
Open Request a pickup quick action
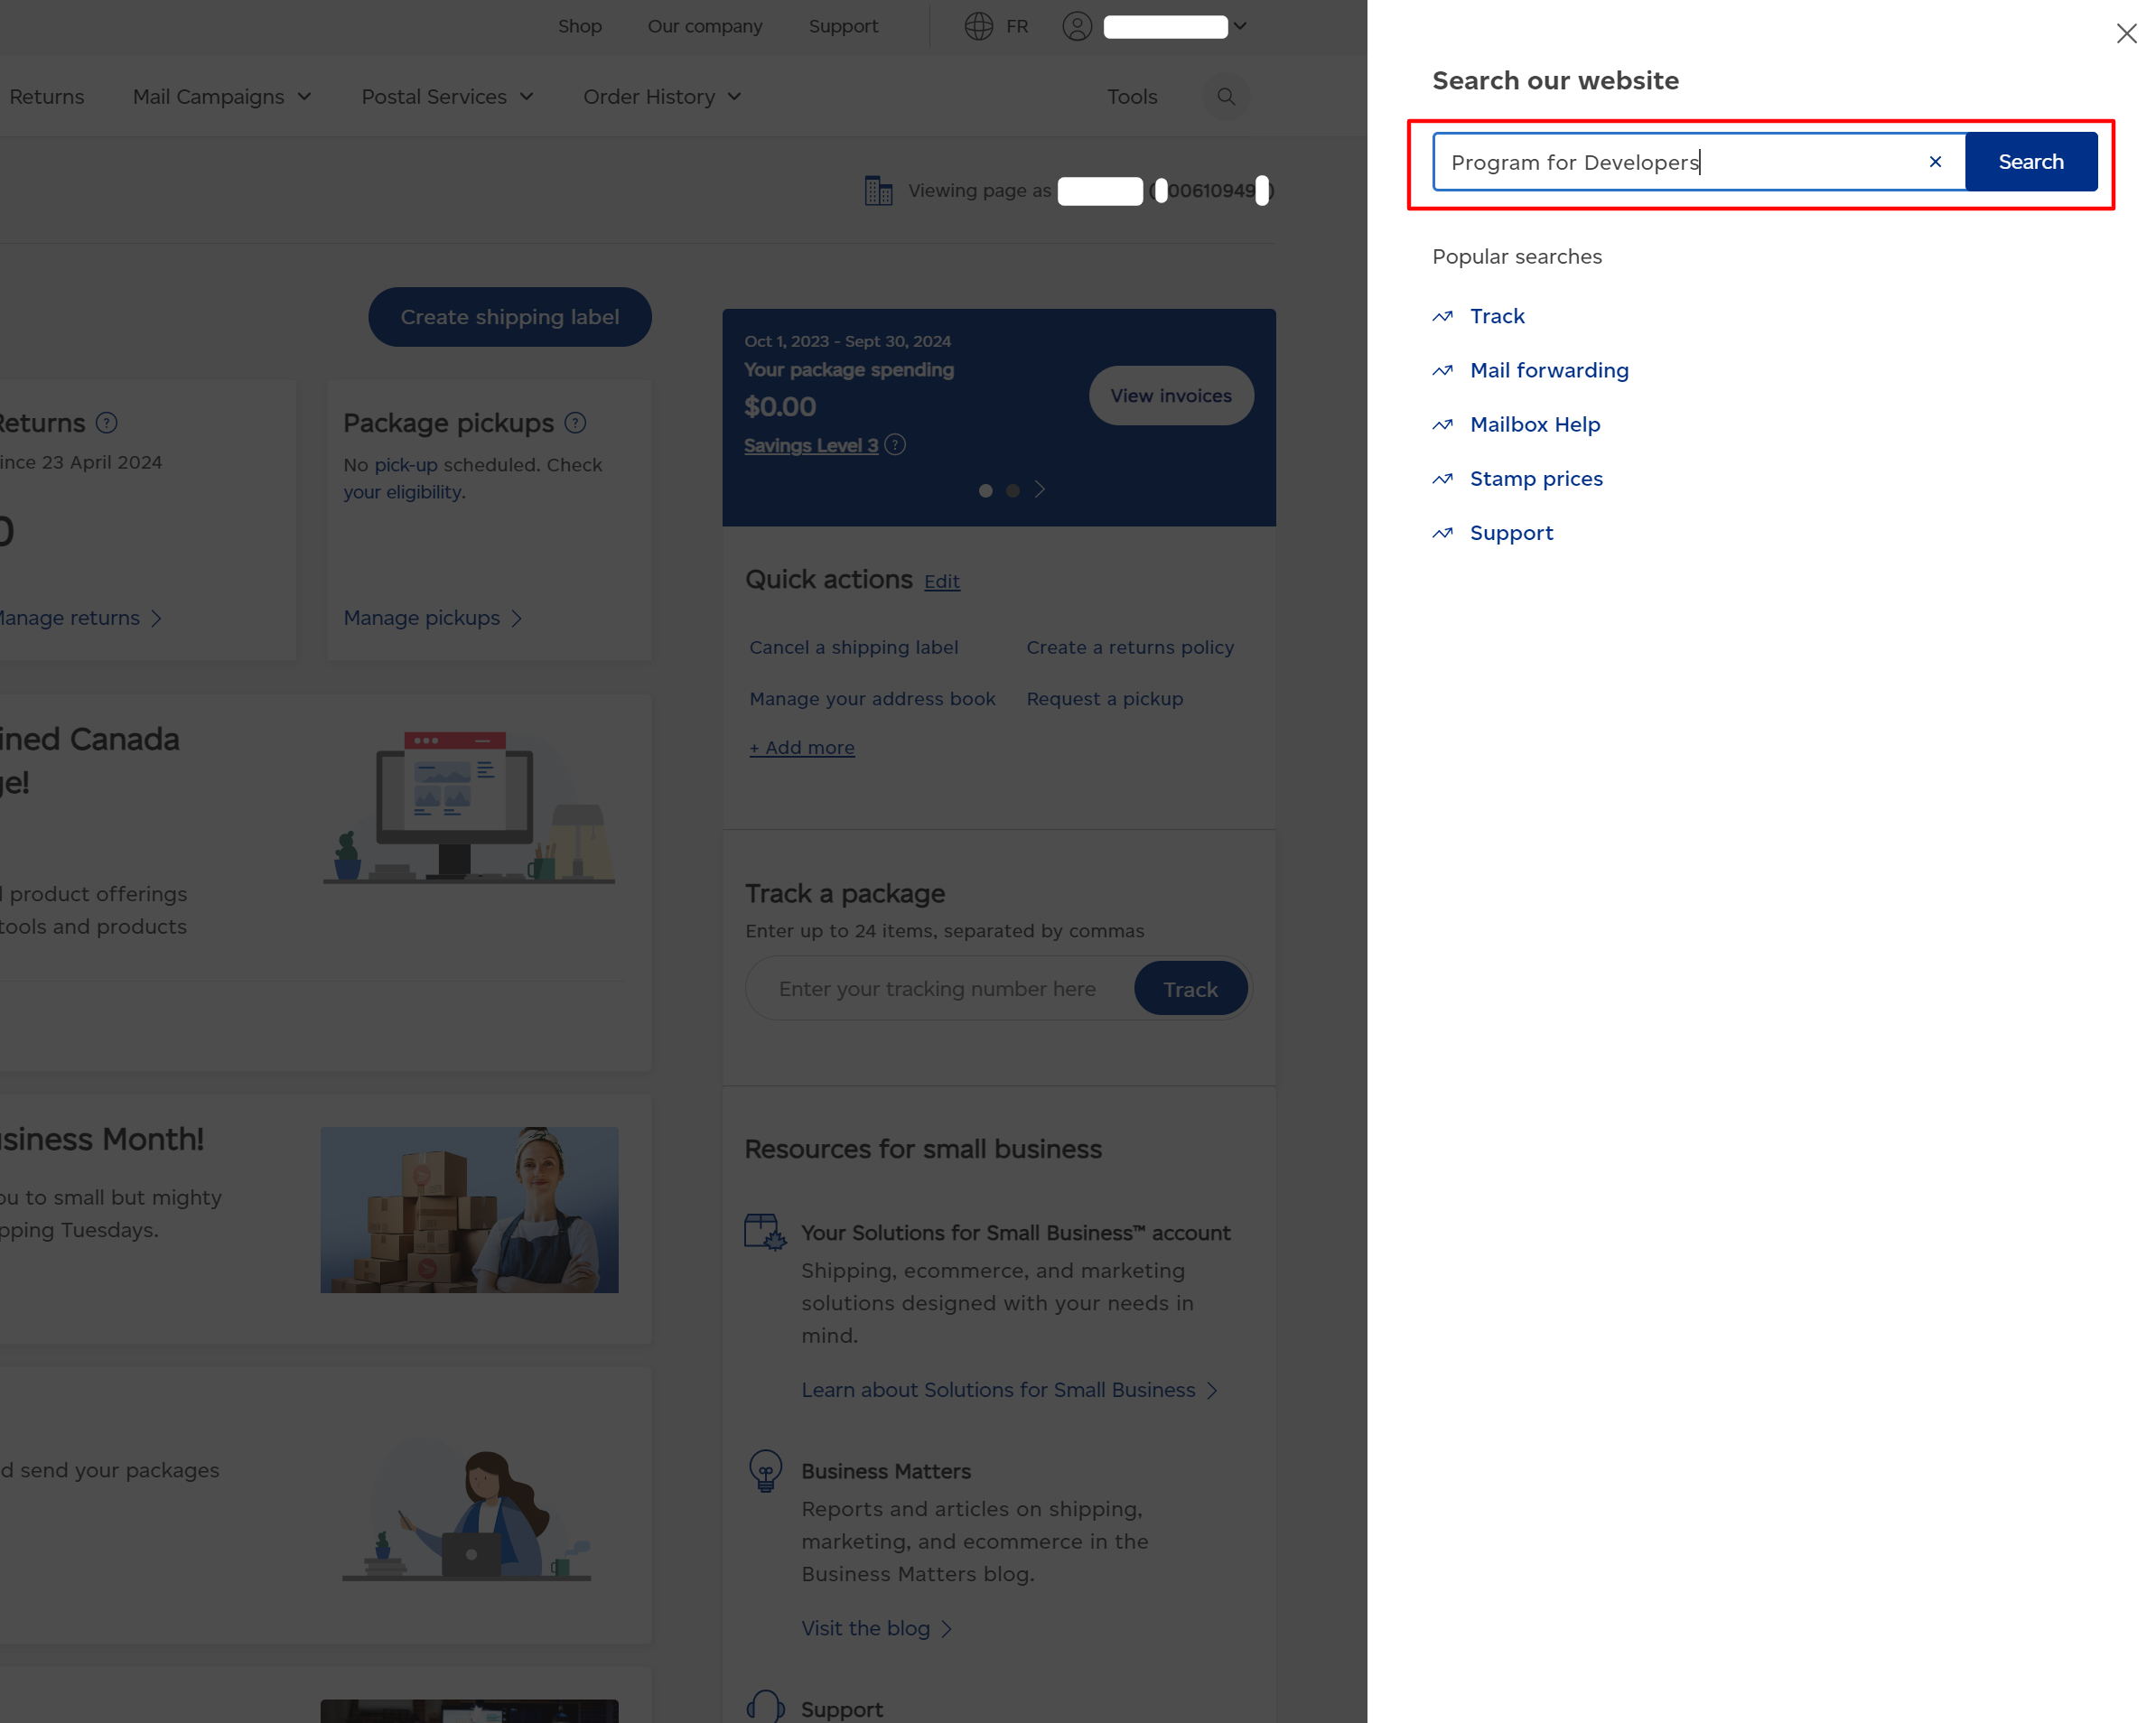pyautogui.click(x=1104, y=699)
